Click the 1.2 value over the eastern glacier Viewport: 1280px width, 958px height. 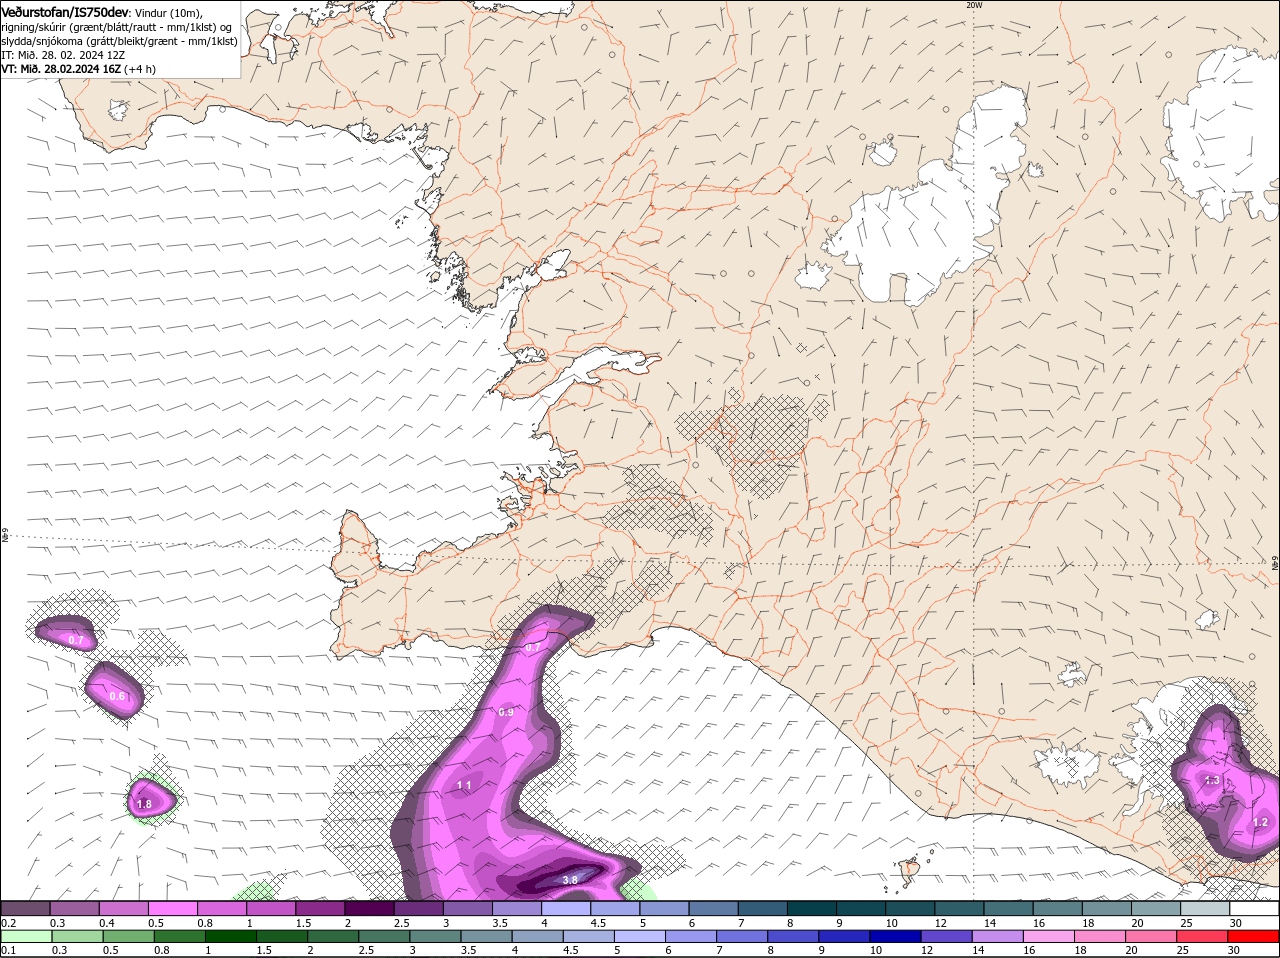tap(1260, 822)
